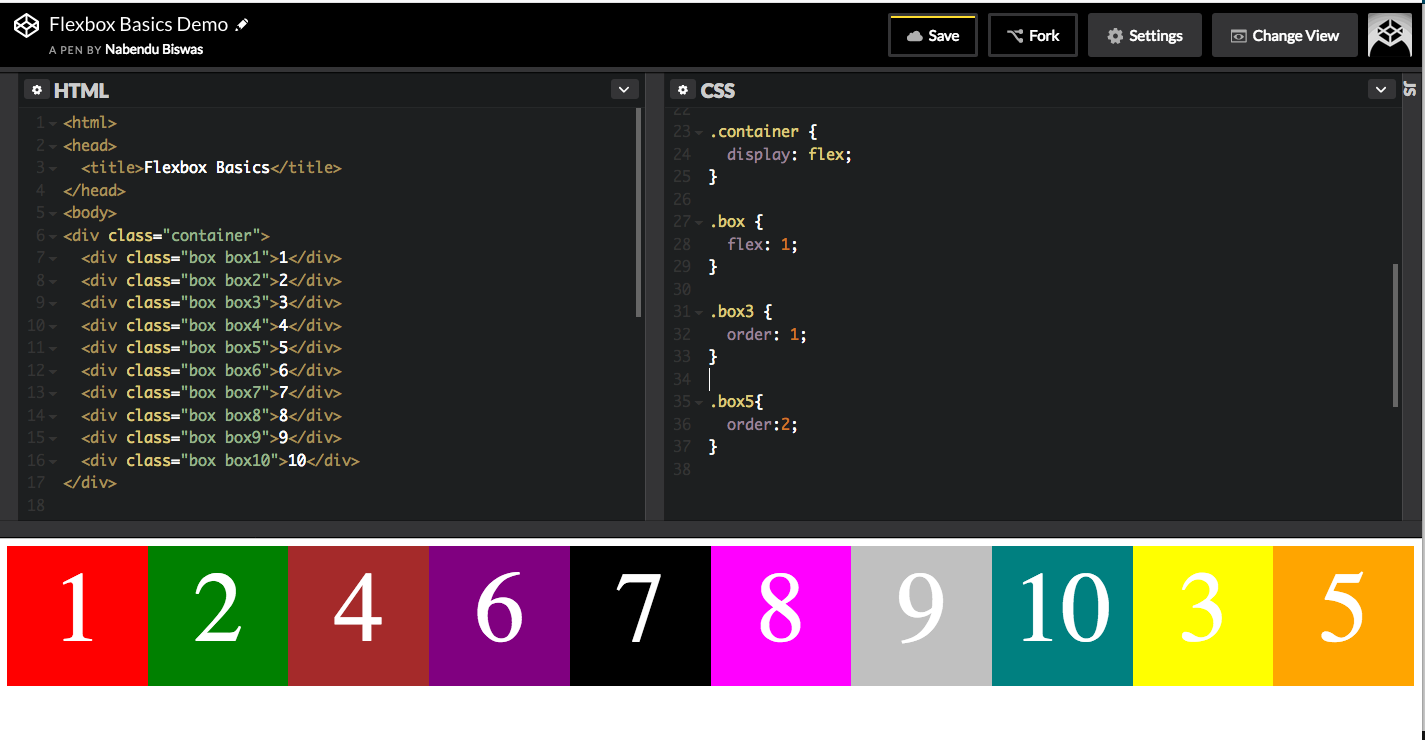Screen dimensions: 1425x740
Task: Click the purple box numbered 6
Action: (499, 616)
